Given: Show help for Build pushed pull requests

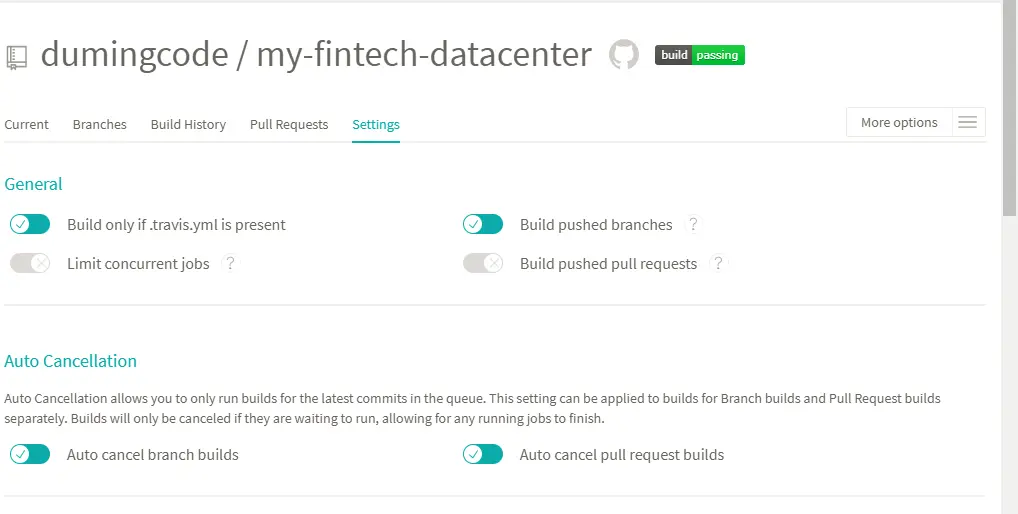Looking at the screenshot, I should tap(718, 263).
